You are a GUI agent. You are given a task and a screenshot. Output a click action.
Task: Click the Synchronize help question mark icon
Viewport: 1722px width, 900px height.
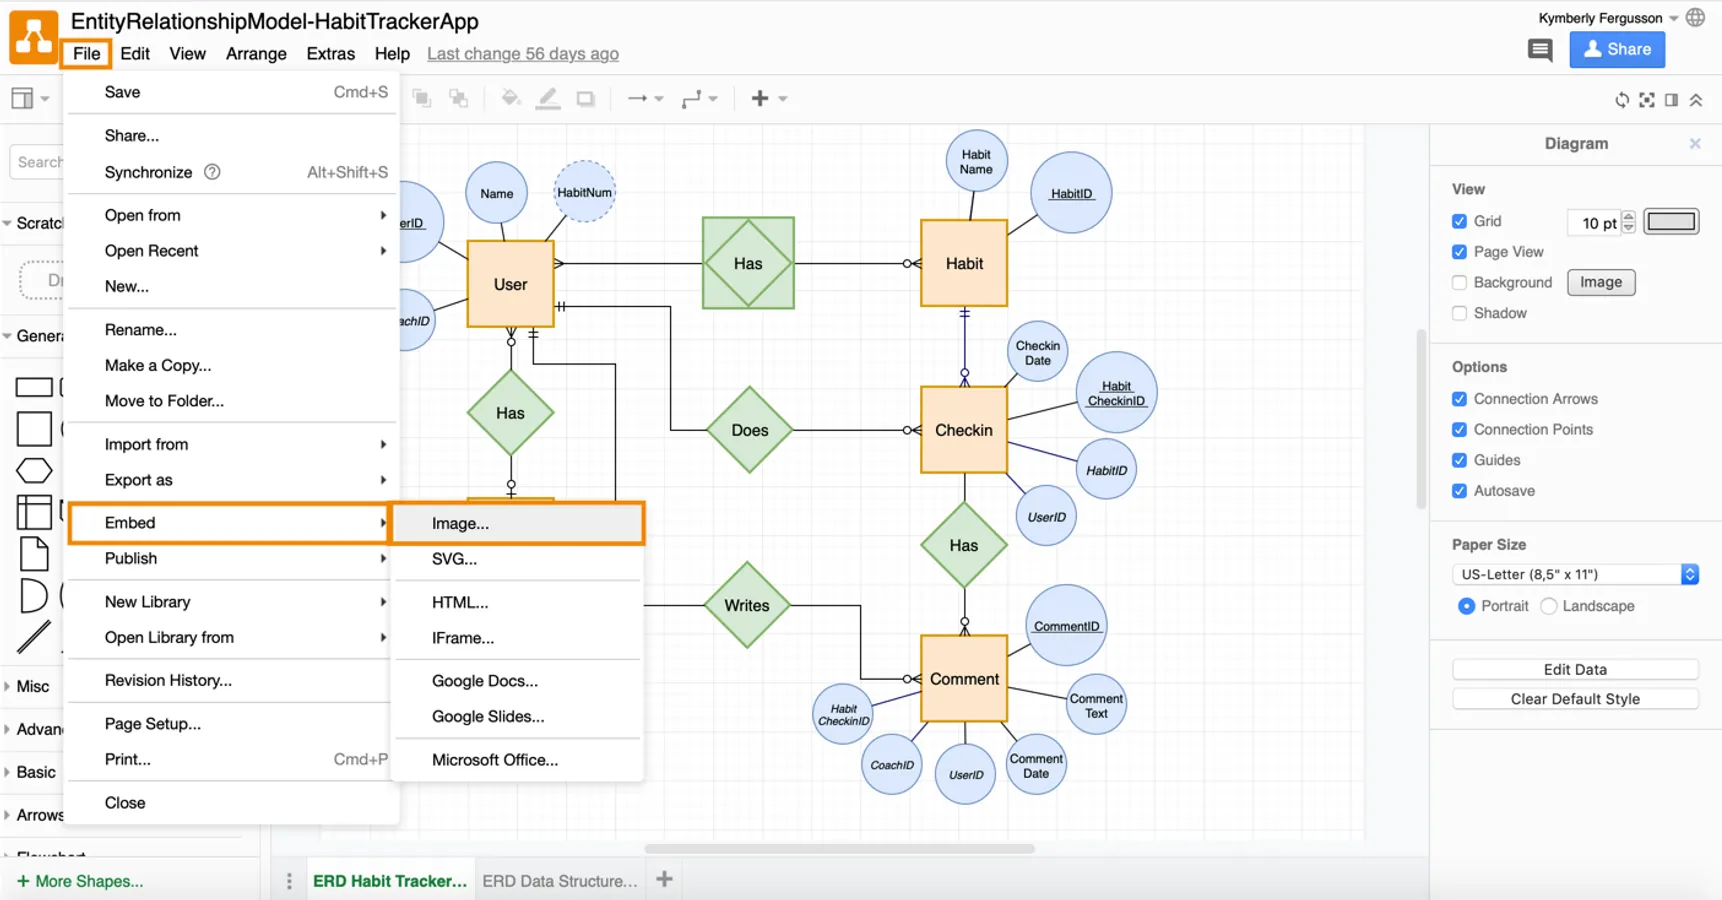(x=212, y=172)
